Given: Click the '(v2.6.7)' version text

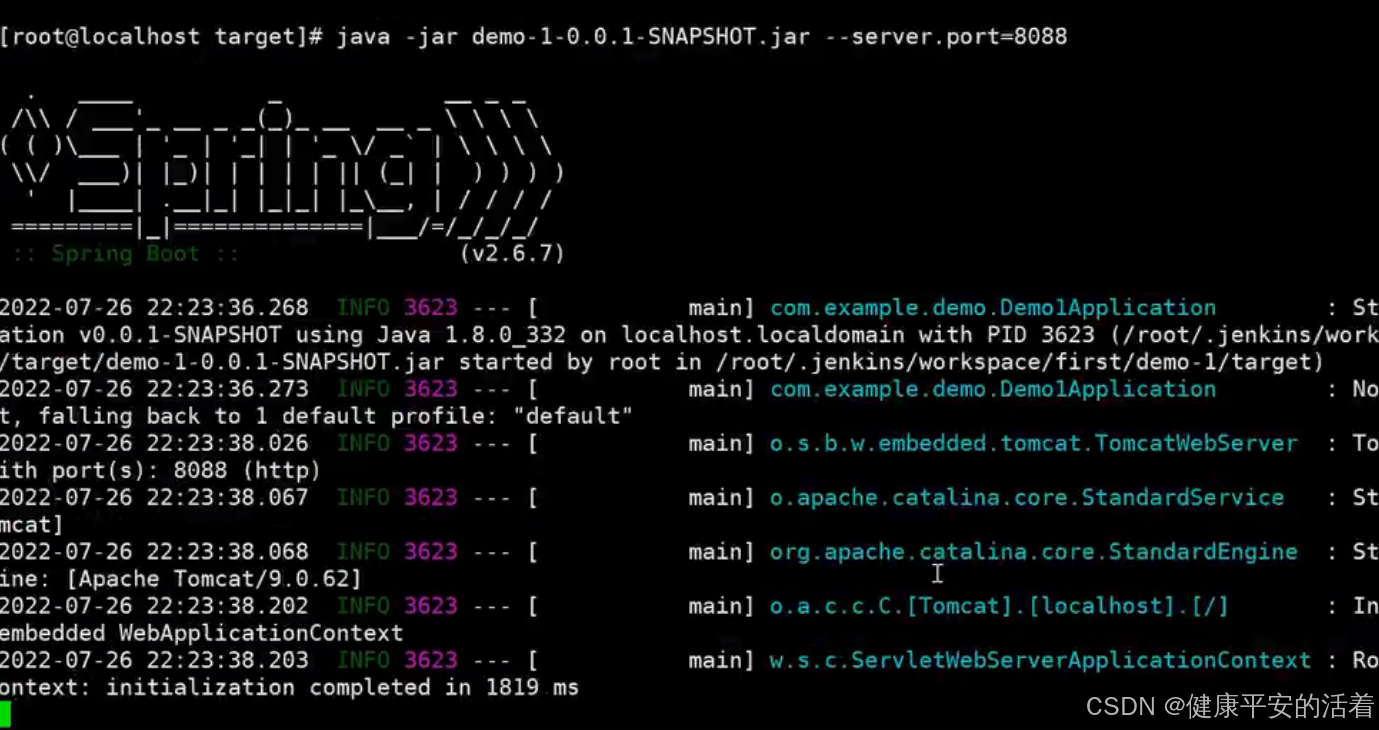Looking at the screenshot, I should point(512,254).
